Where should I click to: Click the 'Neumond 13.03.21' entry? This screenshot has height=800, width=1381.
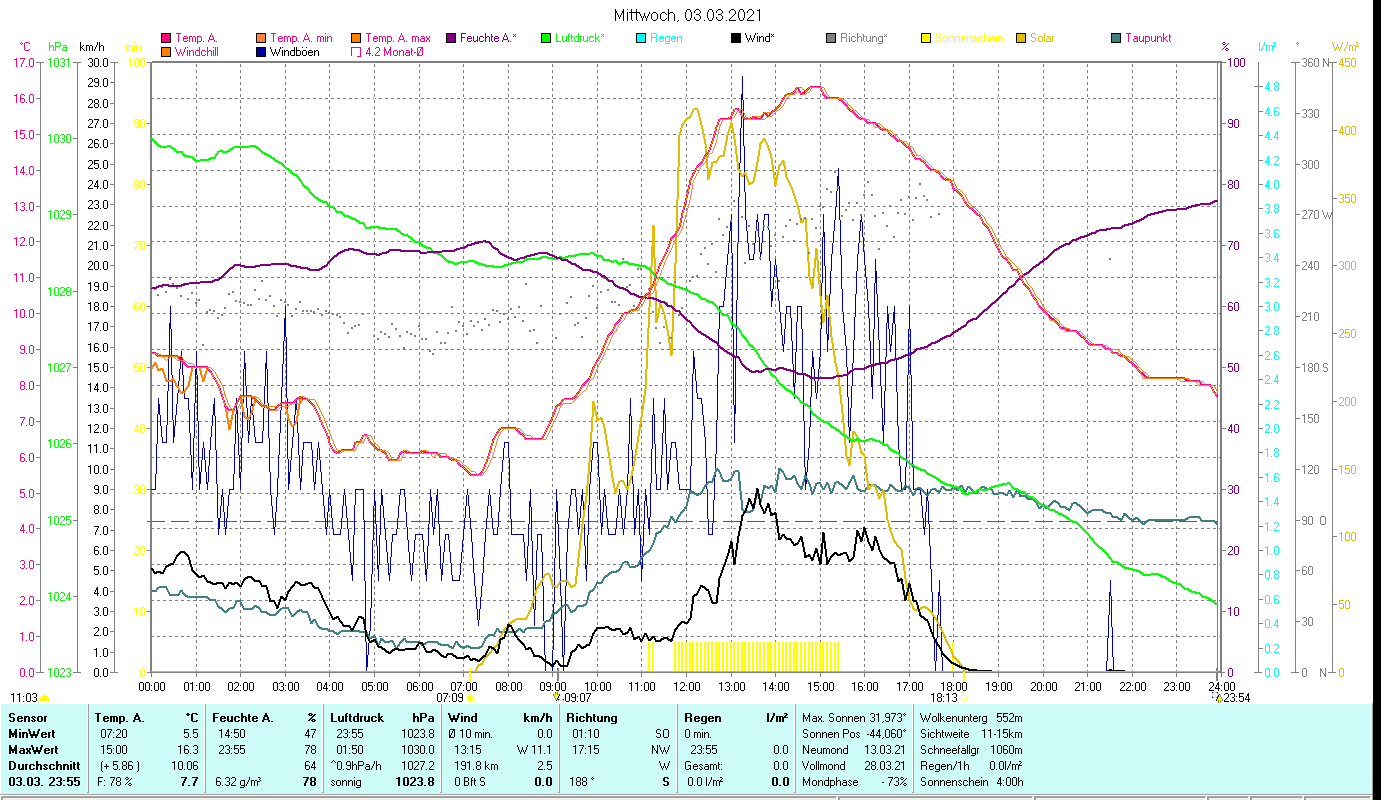click(855, 749)
